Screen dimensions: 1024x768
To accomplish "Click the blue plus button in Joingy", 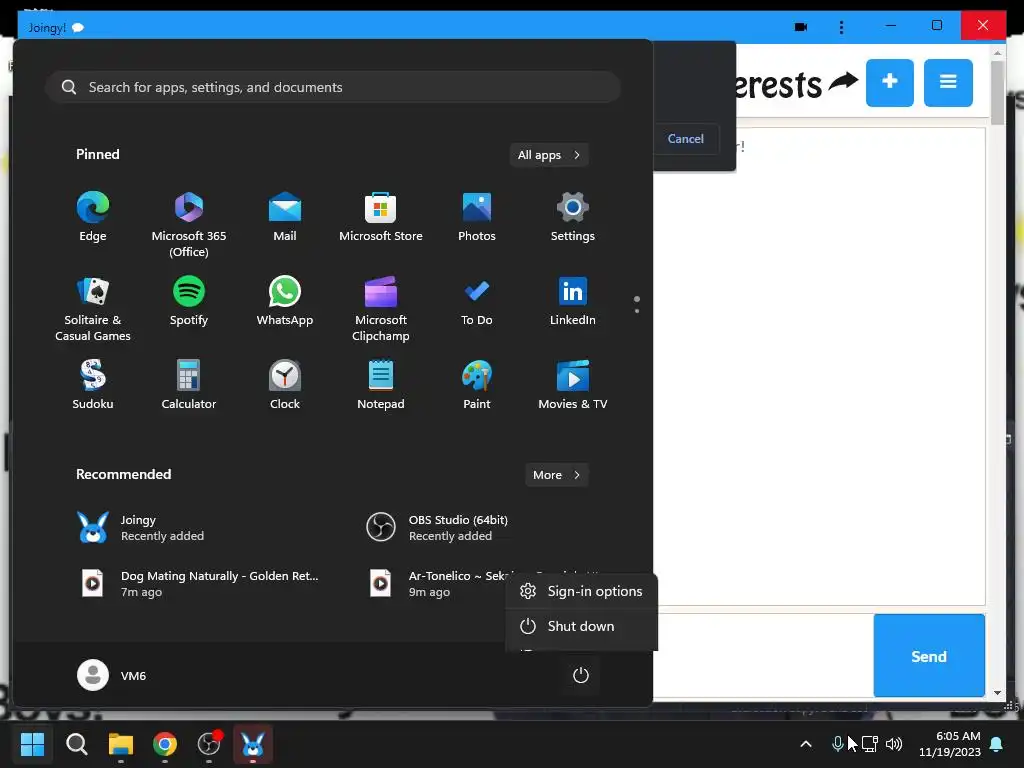I will click(889, 83).
